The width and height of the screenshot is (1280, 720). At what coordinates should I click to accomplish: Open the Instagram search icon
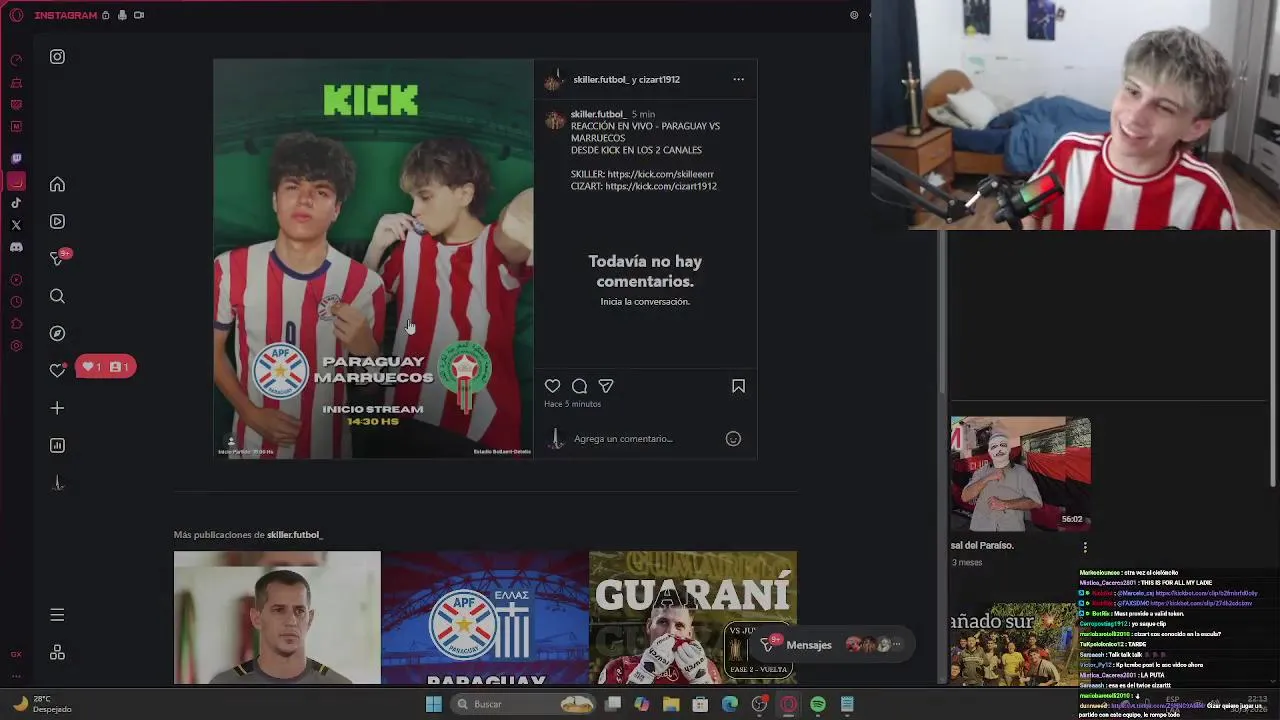click(x=57, y=296)
